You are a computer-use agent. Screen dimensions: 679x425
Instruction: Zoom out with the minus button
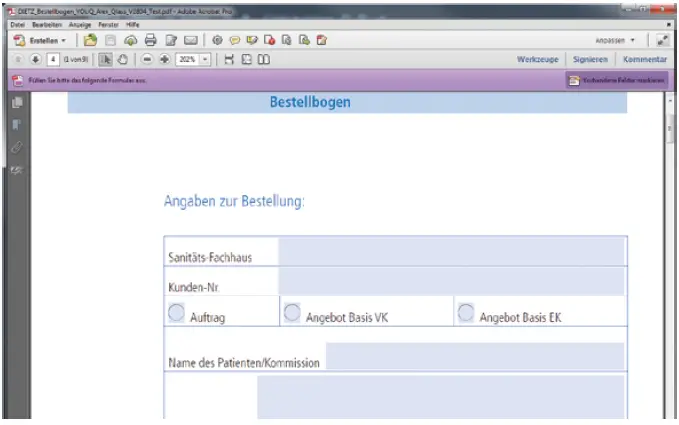[147, 59]
